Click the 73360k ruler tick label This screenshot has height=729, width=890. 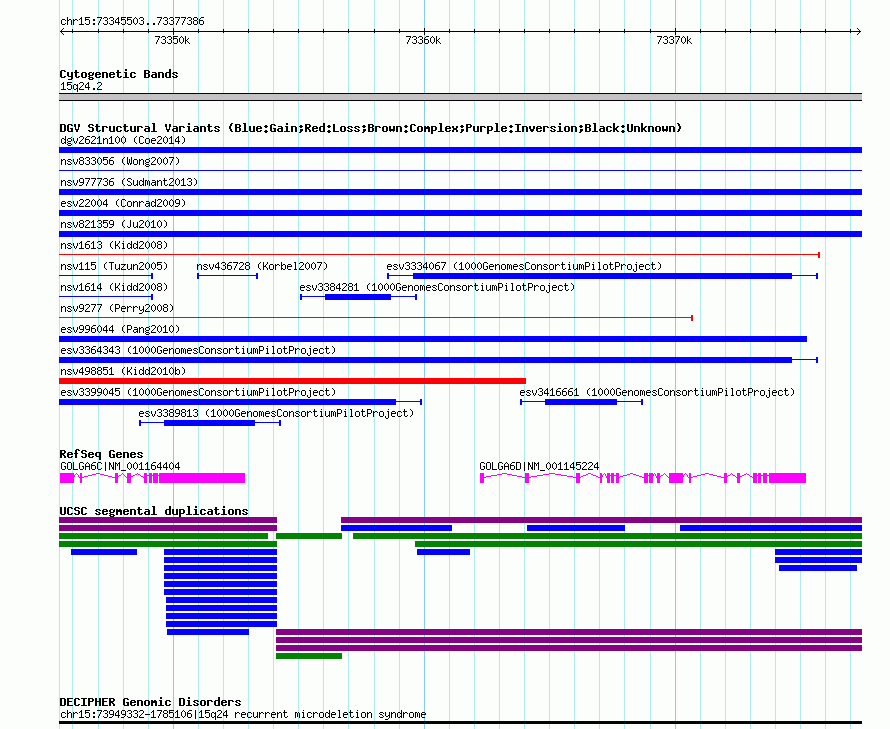tap(423, 40)
